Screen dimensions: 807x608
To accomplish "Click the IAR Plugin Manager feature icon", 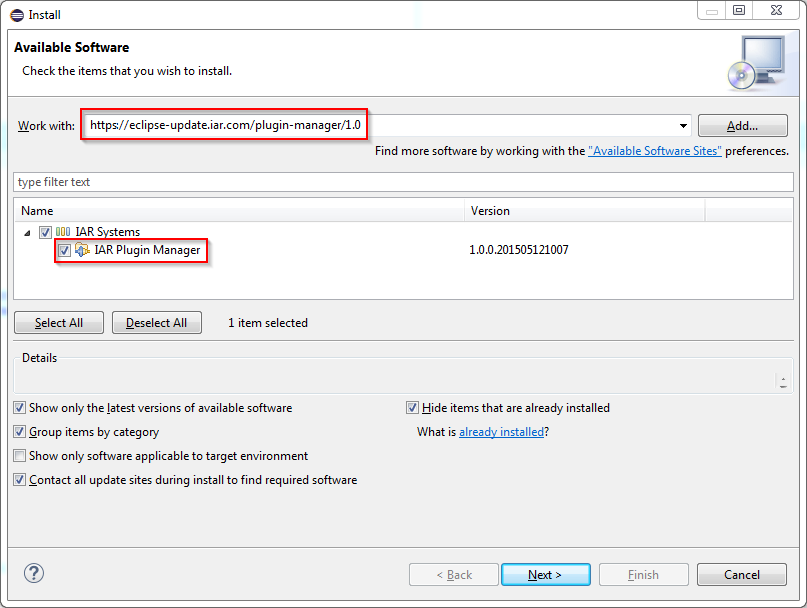I will (82, 250).
